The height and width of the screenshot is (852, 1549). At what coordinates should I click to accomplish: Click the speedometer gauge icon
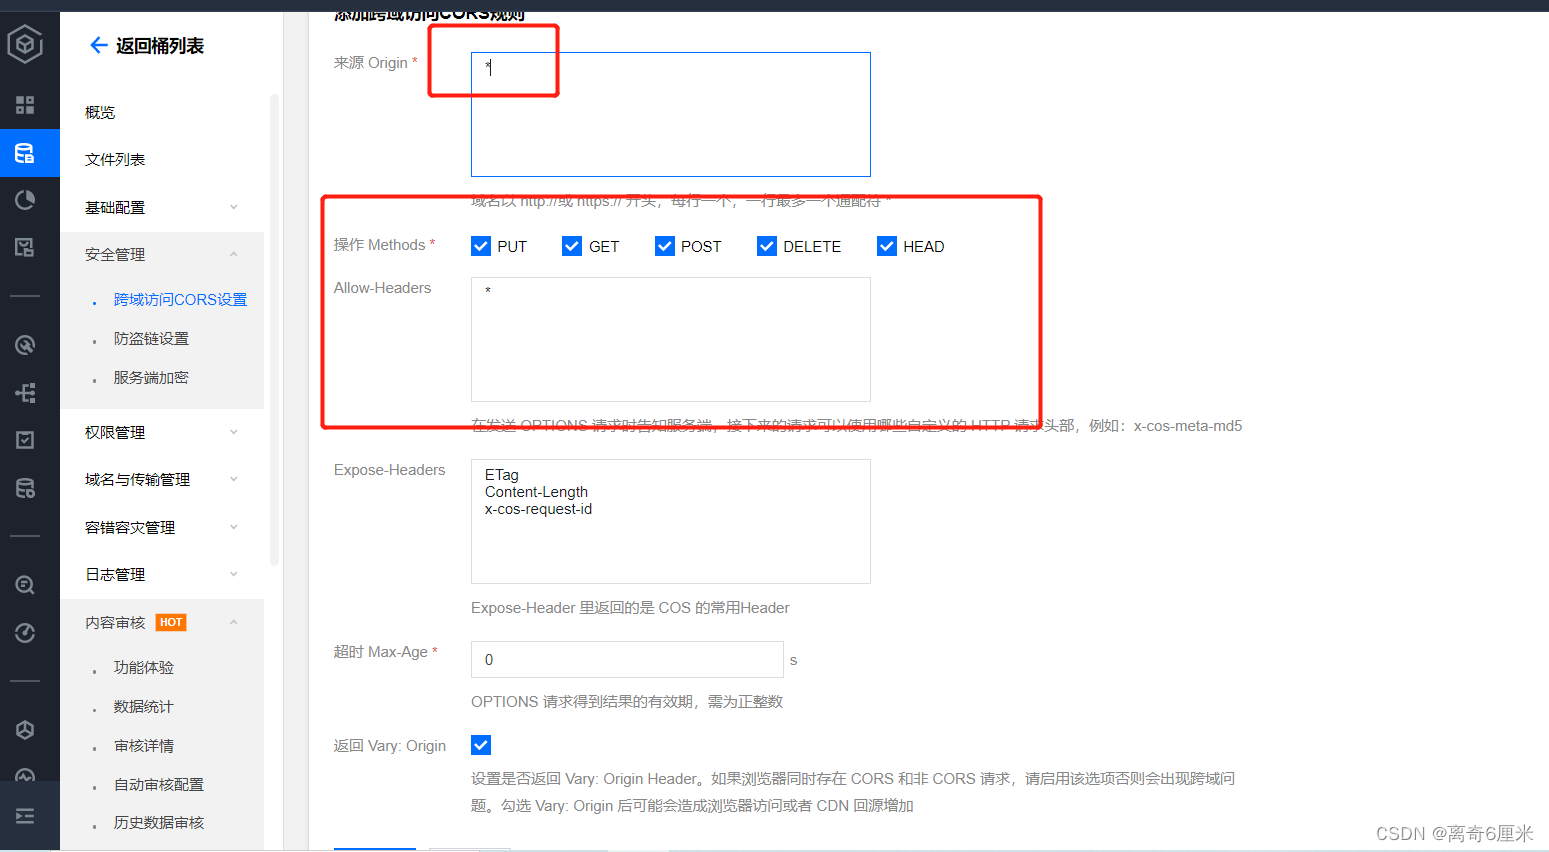coord(25,633)
